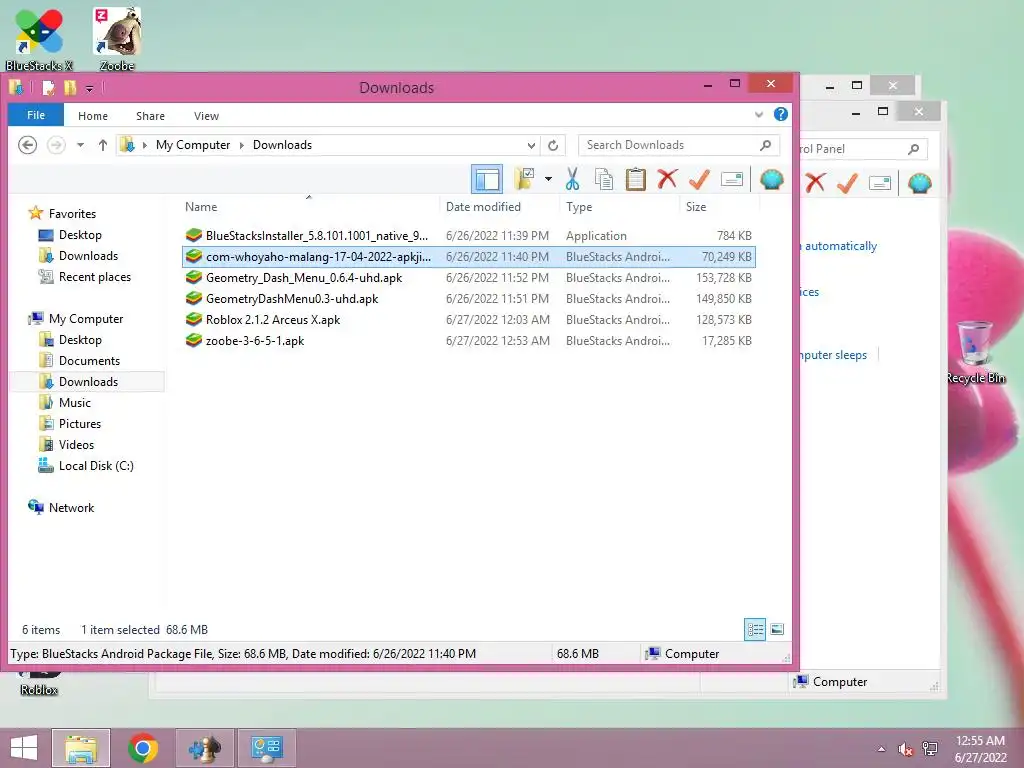The height and width of the screenshot is (768, 1024).
Task: Open Local Disk (C:) in navigation pane
Action: coord(86,466)
